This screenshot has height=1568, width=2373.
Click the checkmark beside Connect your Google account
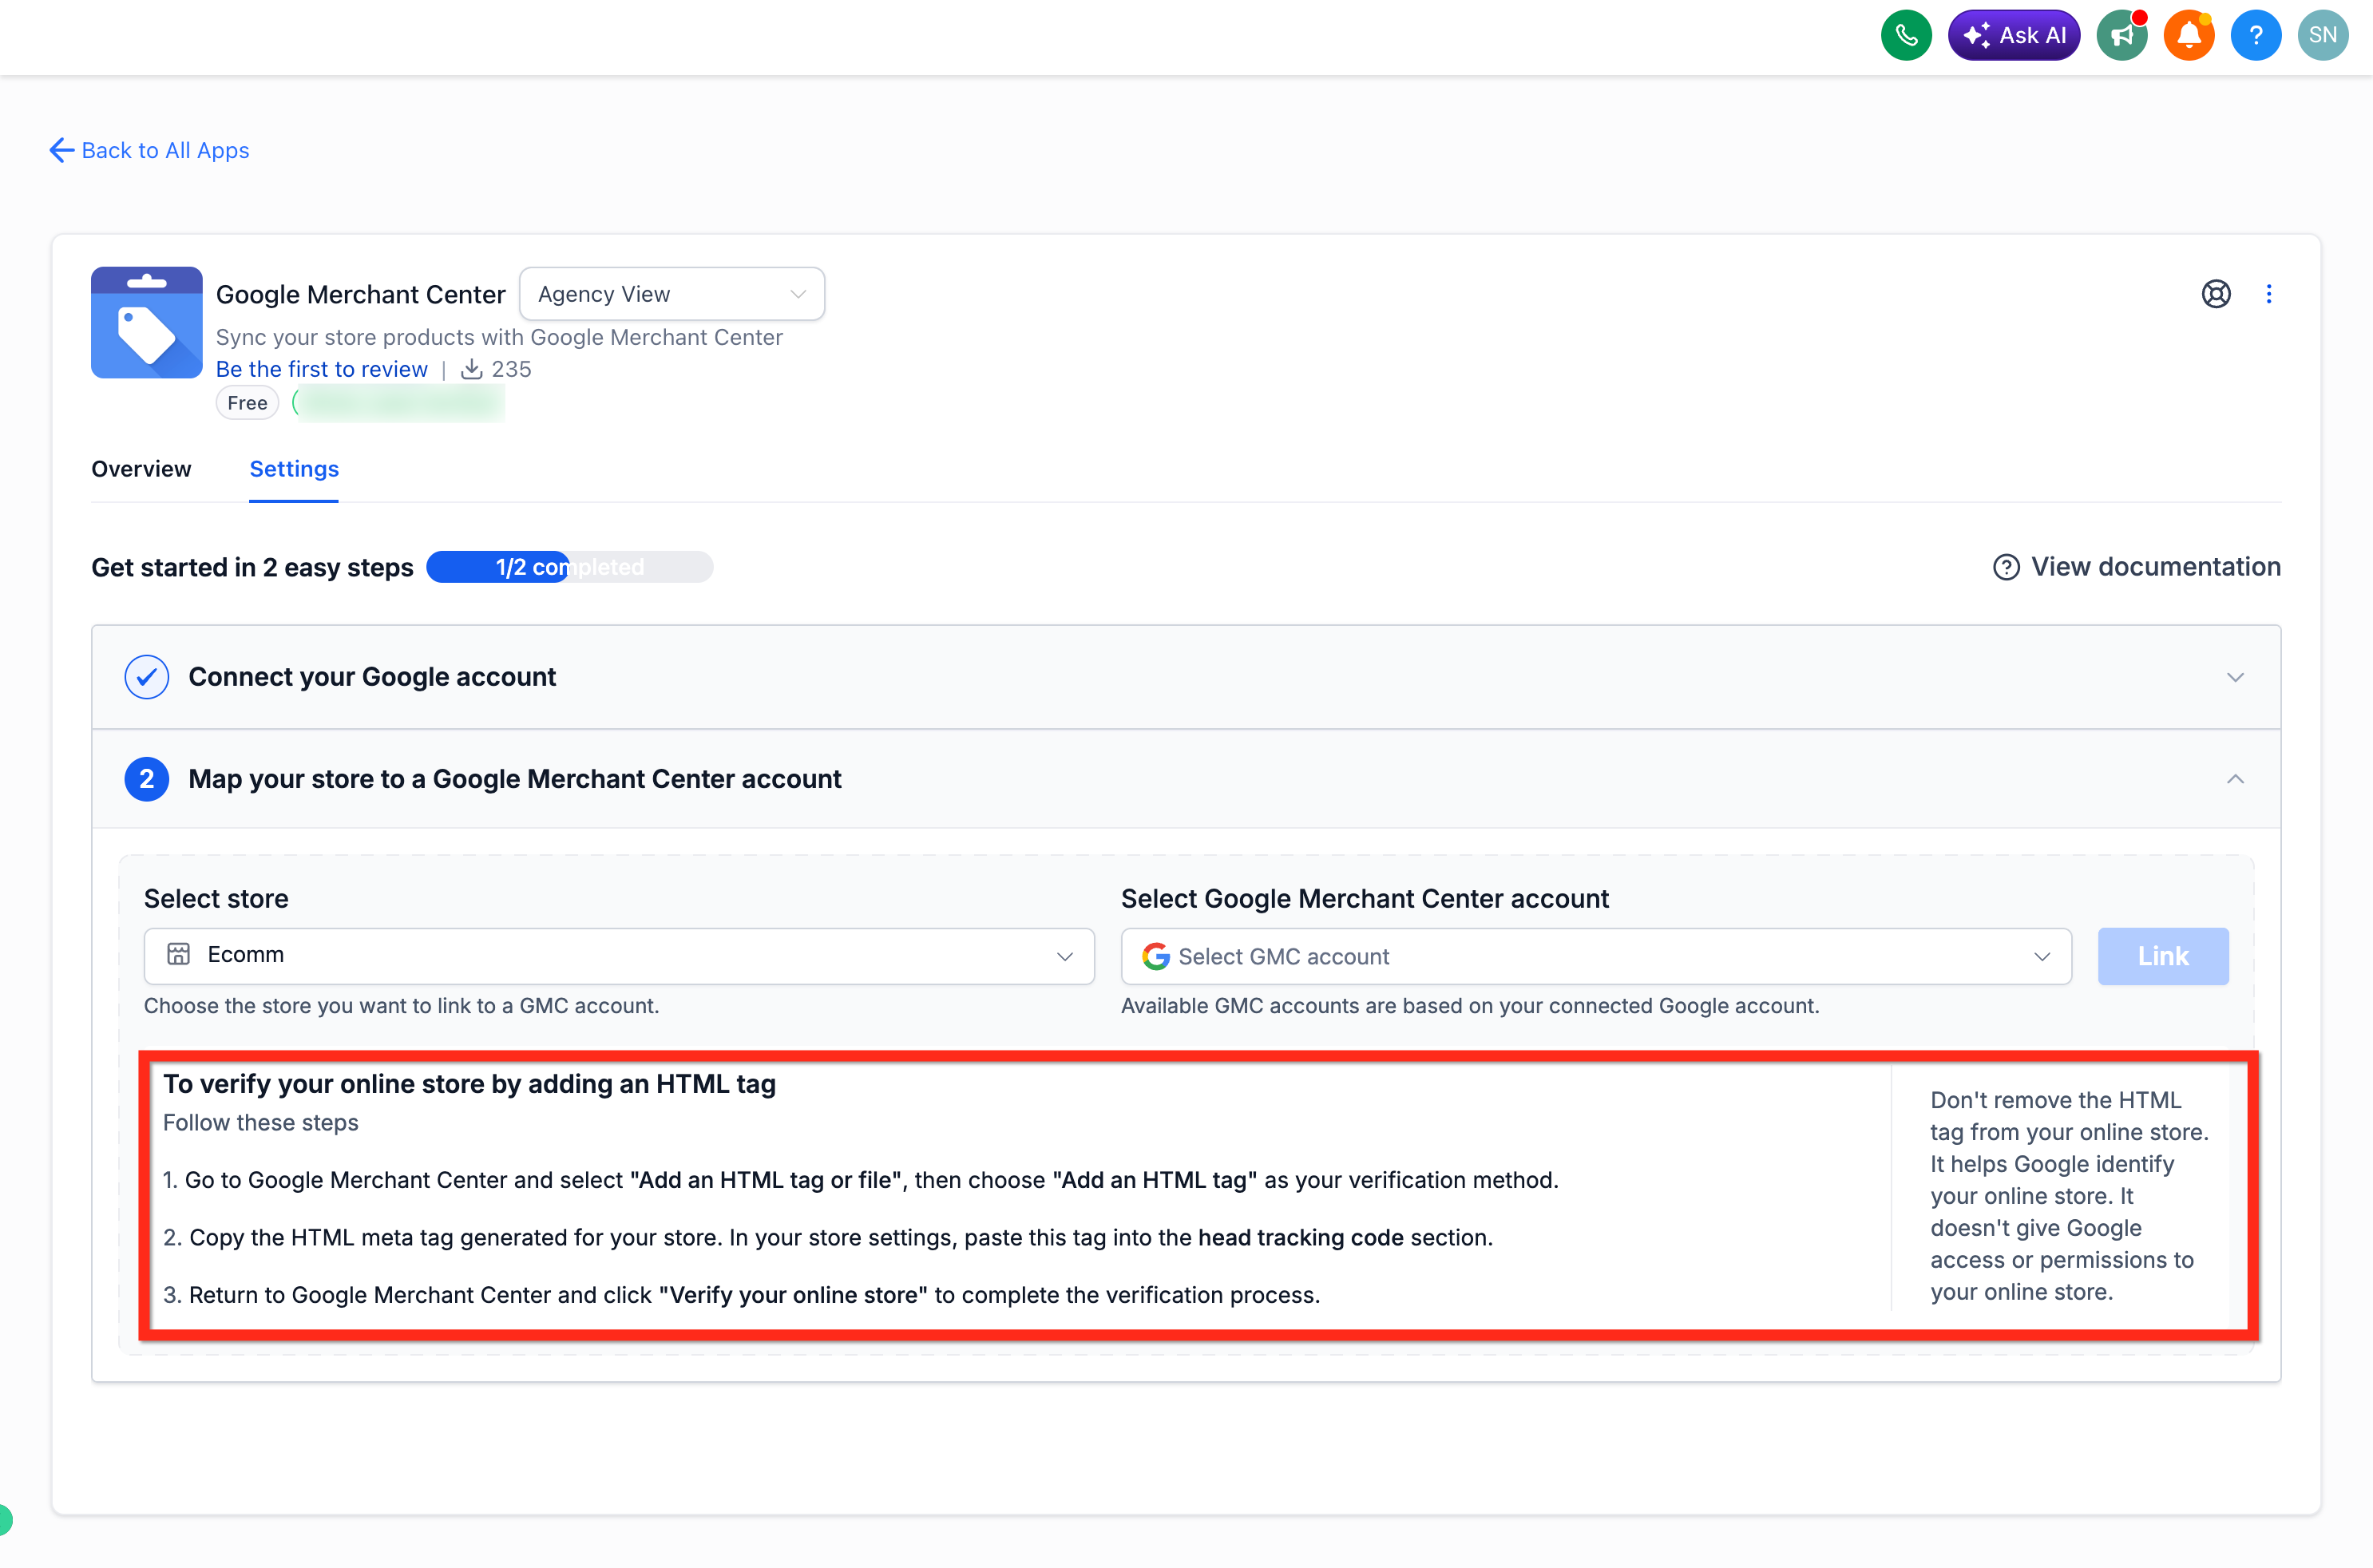coord(147,677)
